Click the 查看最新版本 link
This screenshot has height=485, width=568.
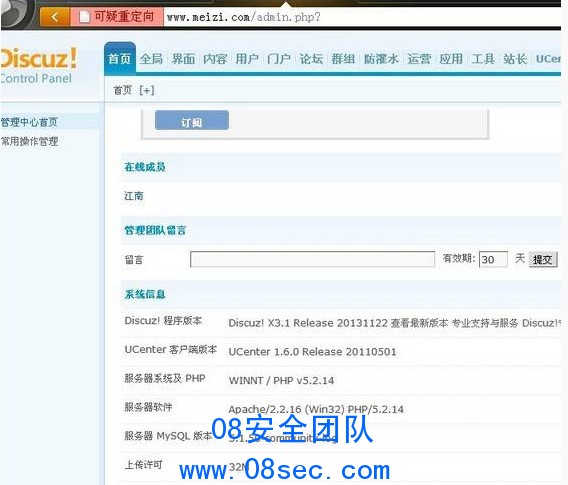[419, 323]
